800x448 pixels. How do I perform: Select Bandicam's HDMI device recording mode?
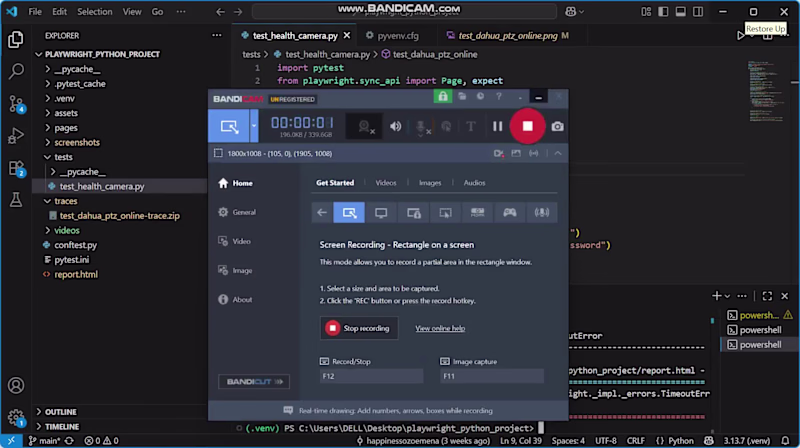(478, 212)
